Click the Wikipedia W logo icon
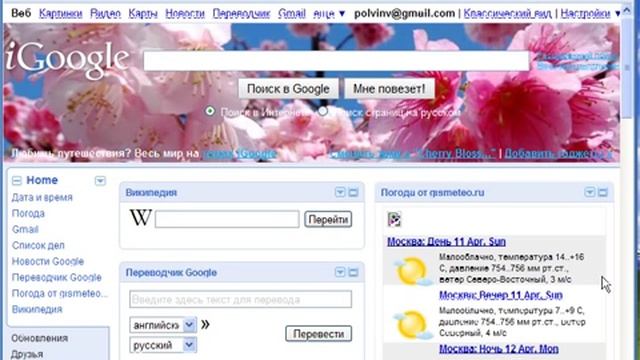Image resolution: width=640 pixels, height=360 pixels. (140, 218)
